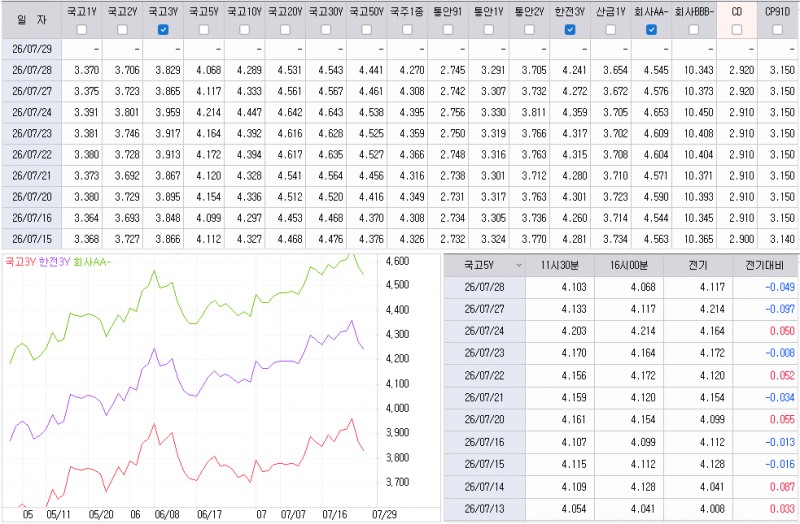Enable the 국고1Y checkbox
Viewport: 800px width, 524px height.
pyautogui.click(x=82, y=30)
